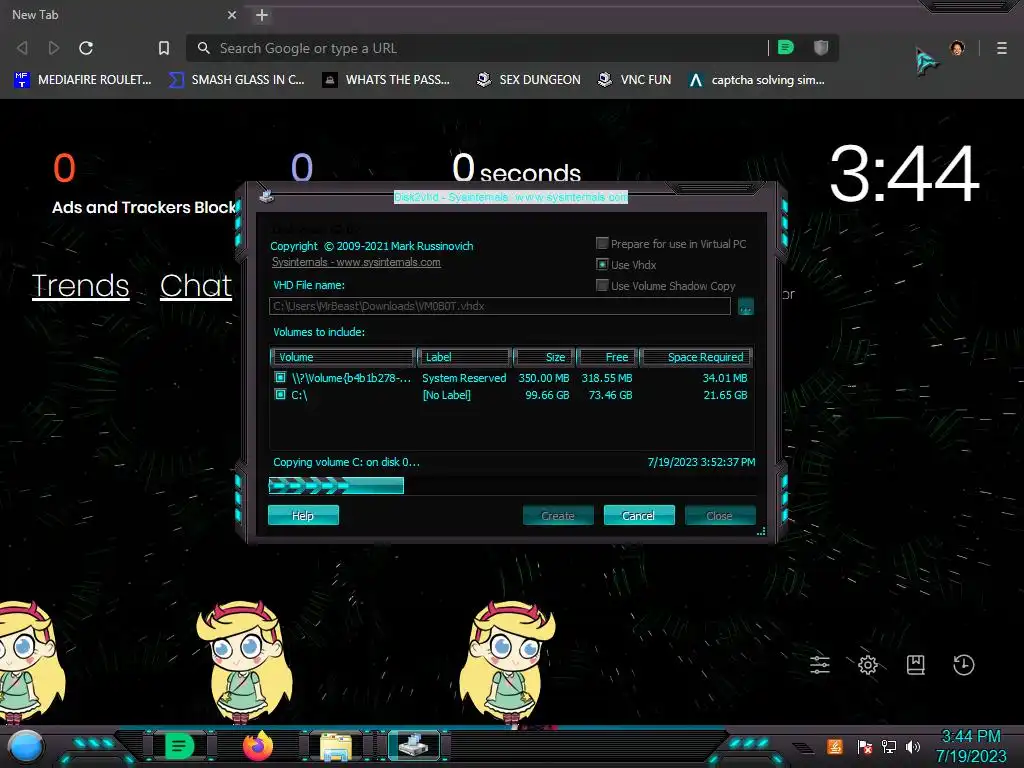Viewport: 1024px width, 768px height.
Task: Open VNC FUN bookmark
Action: click(x=635, y=80)
